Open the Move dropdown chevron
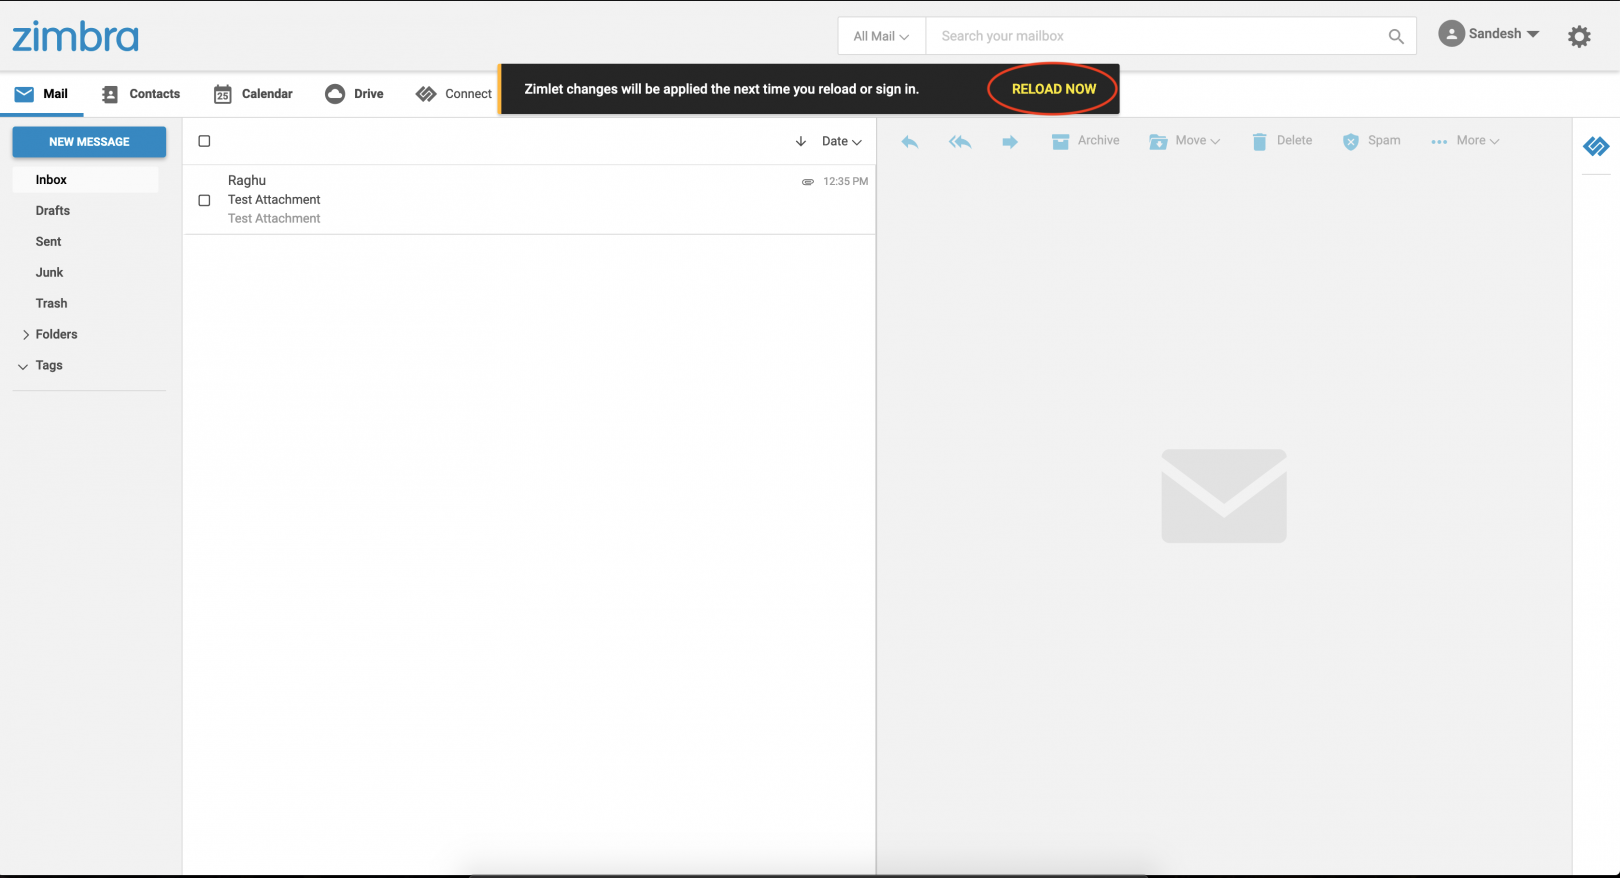Viewport: 1620px width, 878px height. click(1216, 142)
